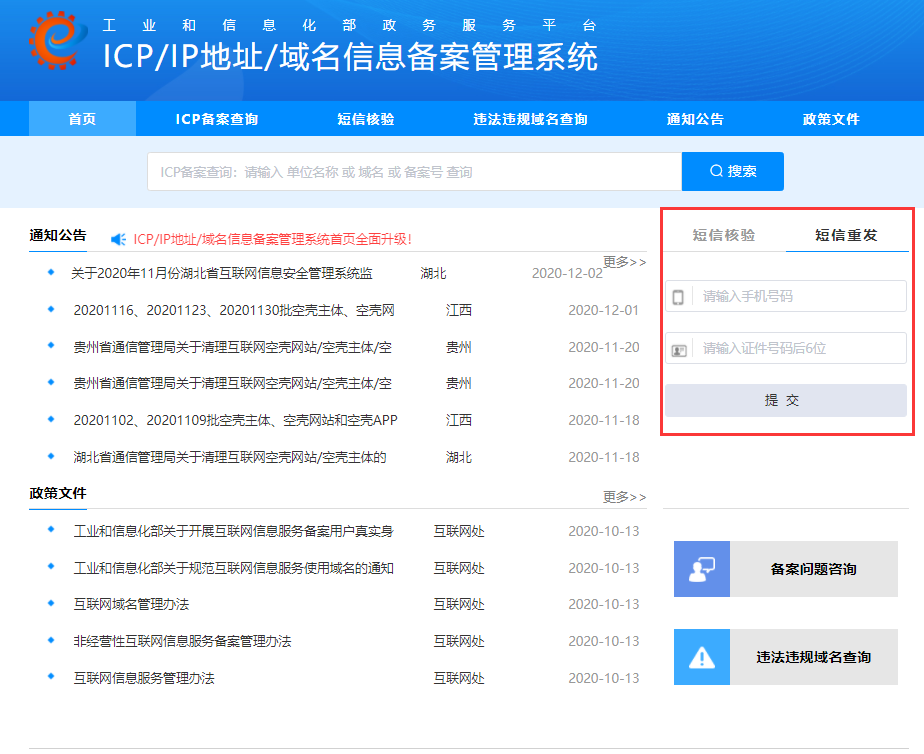Go to 通知公告 in the navigation bar

pos(695,119)
